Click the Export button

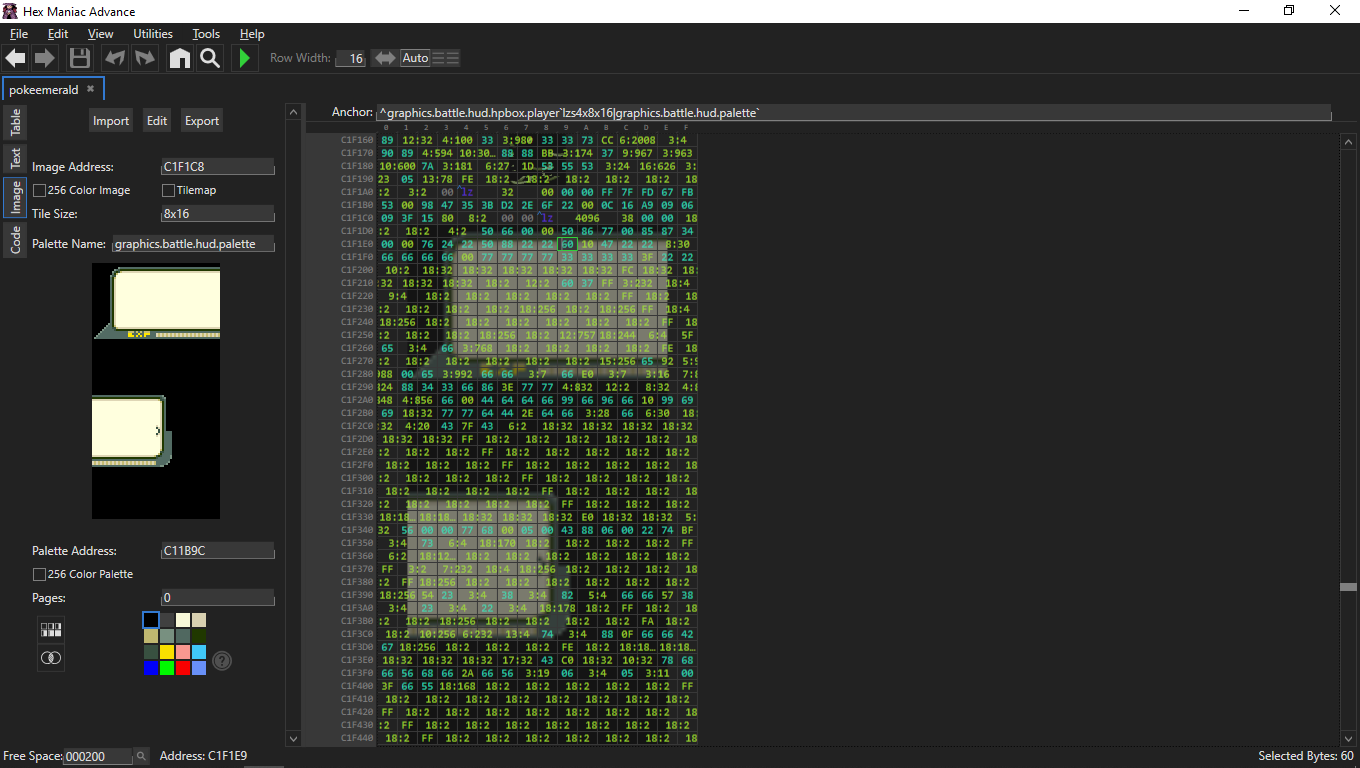coord(201,121)
